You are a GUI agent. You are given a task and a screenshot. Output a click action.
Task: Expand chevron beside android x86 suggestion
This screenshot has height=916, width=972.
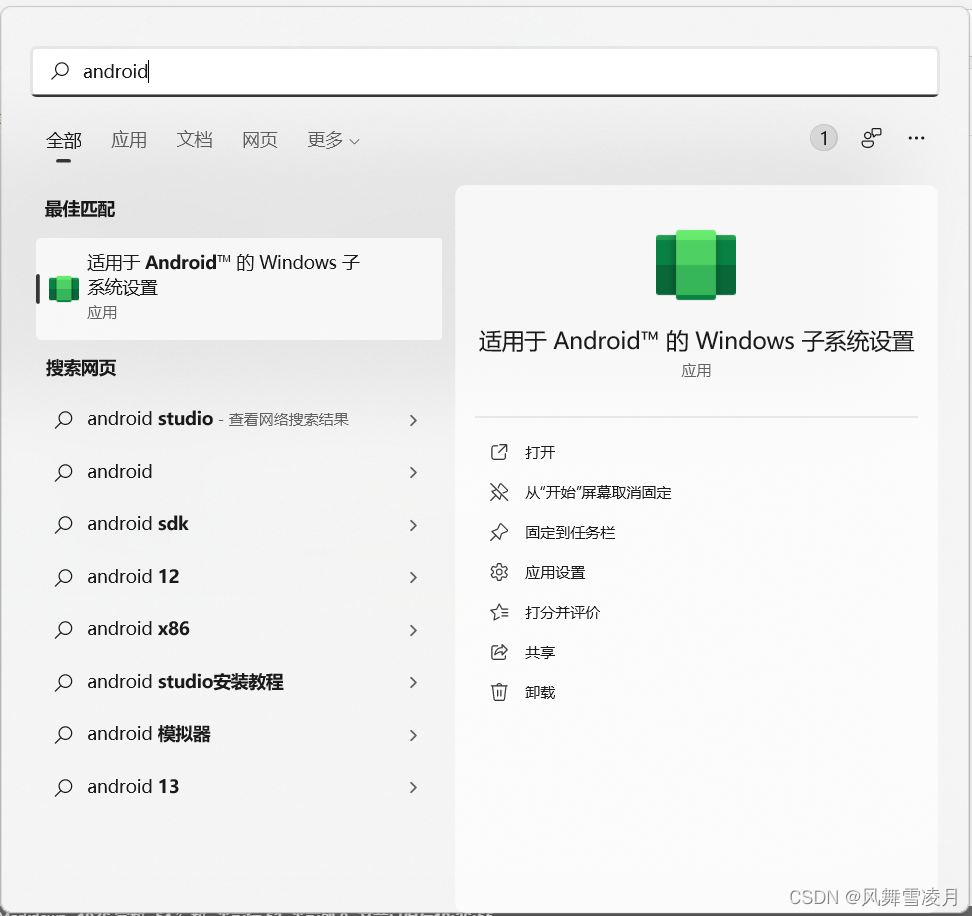(413, 630)
